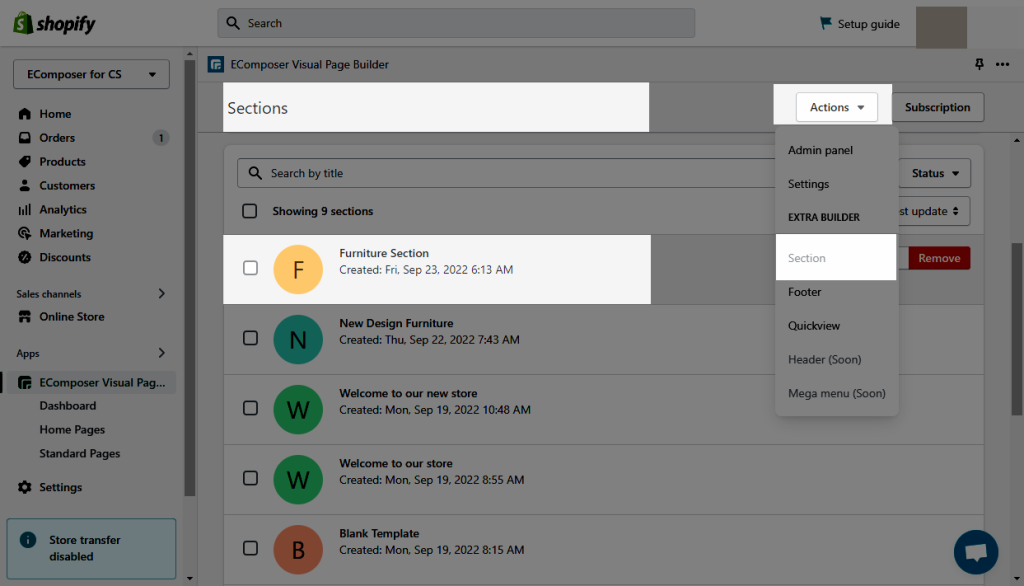Click the EComposer app icon in sidebar
Viewport: 1024px width, 586px height.
click(25, 383)
